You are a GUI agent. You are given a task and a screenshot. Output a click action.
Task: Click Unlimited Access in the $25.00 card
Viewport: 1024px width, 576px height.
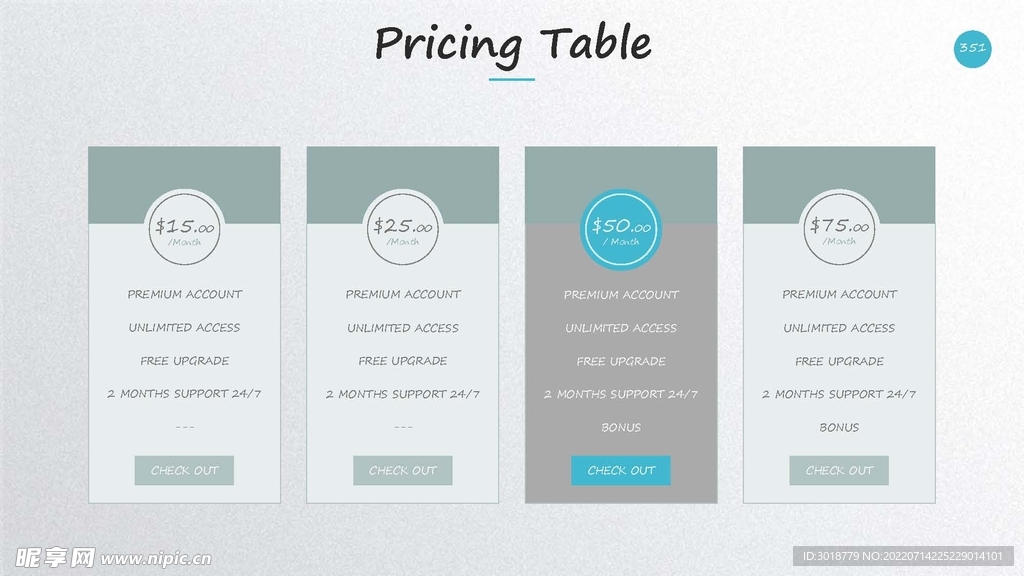[403, 328]
